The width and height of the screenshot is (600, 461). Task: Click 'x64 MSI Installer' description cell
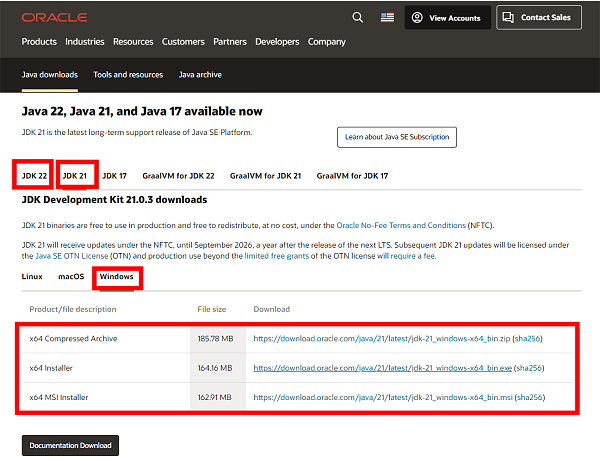point(59,397)
